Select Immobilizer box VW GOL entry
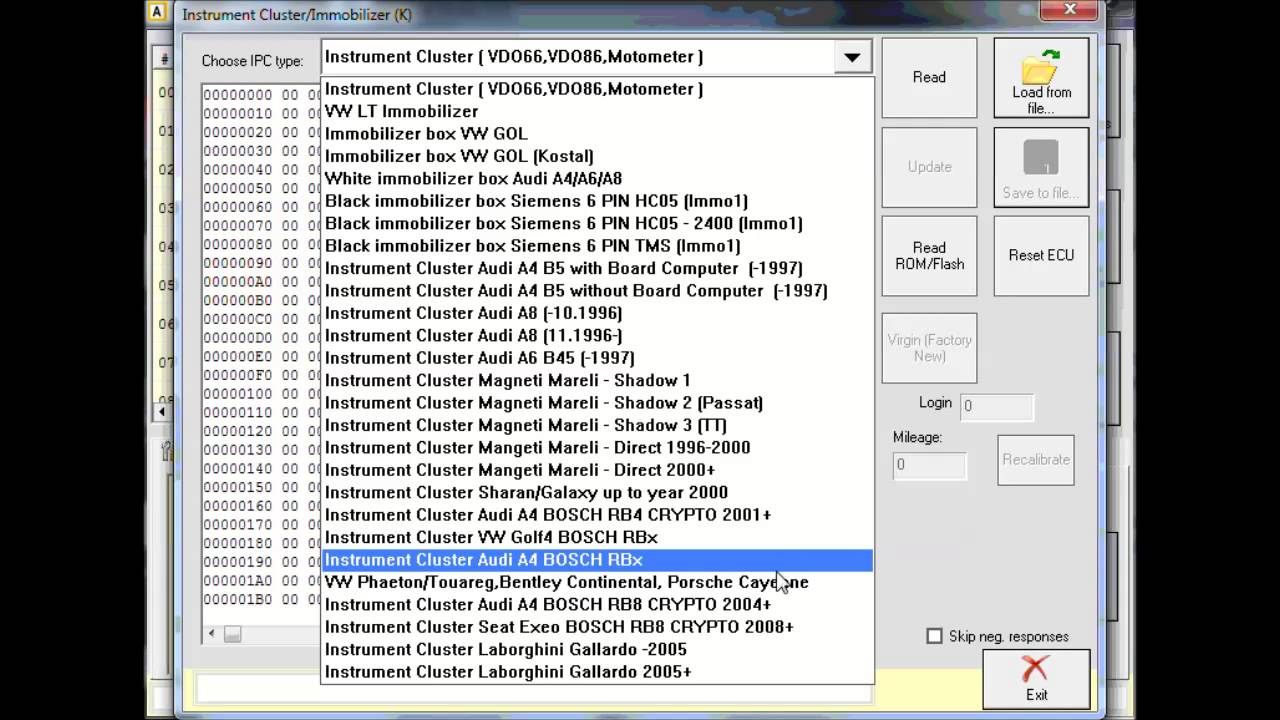 tap(597, 134)
